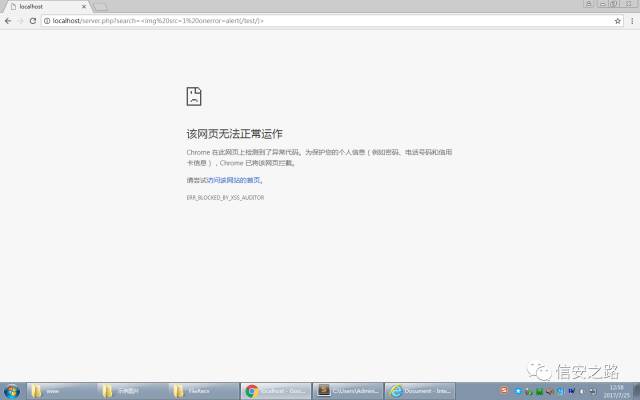The height and width of the screenshot is (400, 640).
Task: Reload the localhost page
Action: 33,21
